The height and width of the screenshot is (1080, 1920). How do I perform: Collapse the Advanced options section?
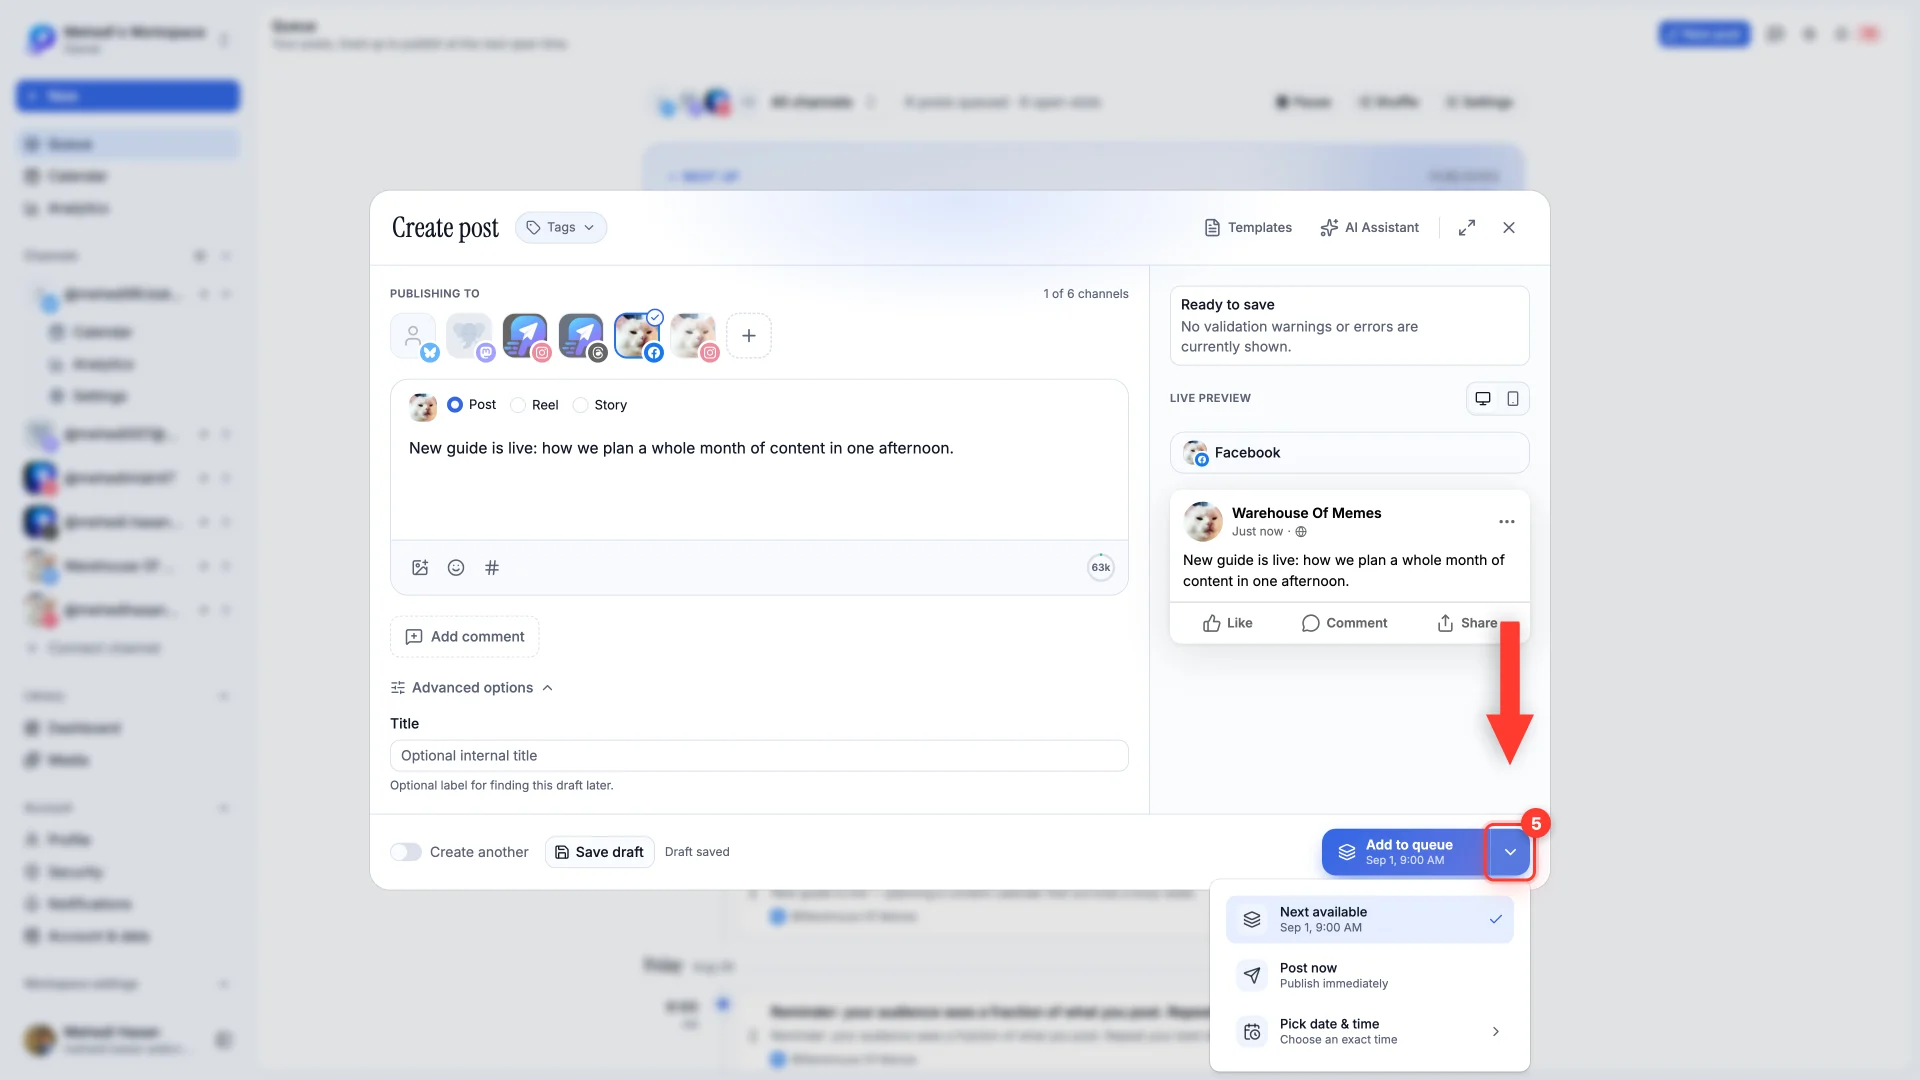point(472,688)
